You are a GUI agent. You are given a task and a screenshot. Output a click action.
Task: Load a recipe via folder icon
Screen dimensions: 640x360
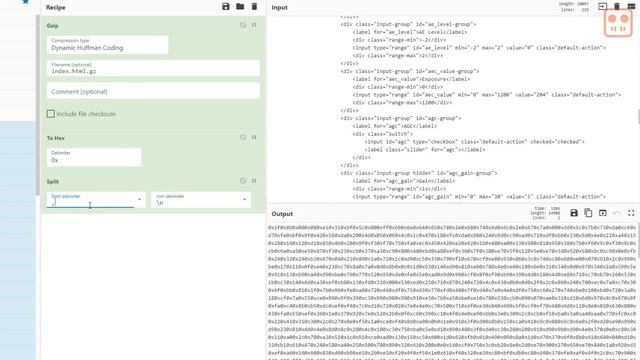click(x=240, y=7)
